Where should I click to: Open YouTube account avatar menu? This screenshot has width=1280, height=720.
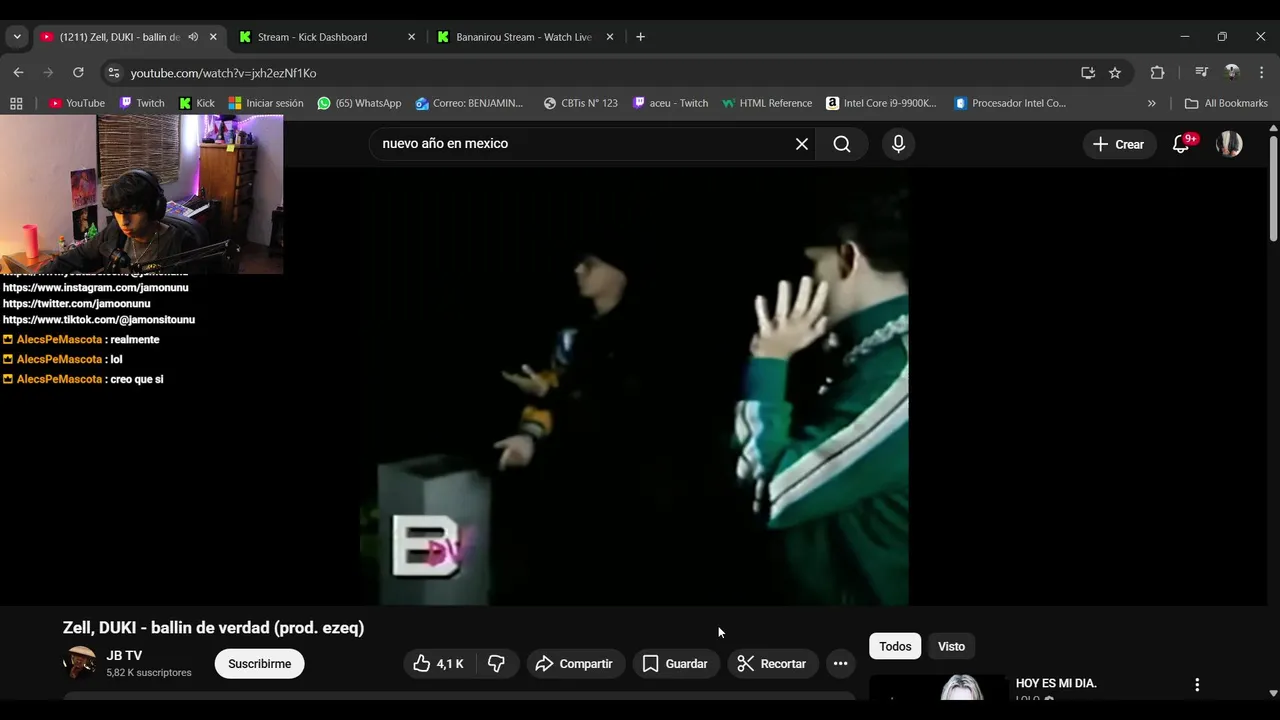[1229, 144]
